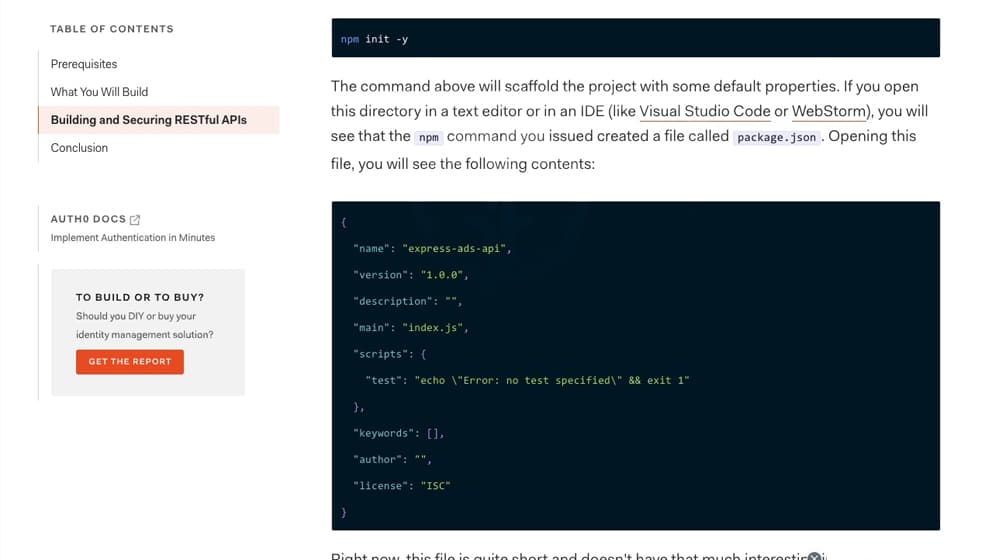Go to What You Will Build section

(x=99, y=92)
